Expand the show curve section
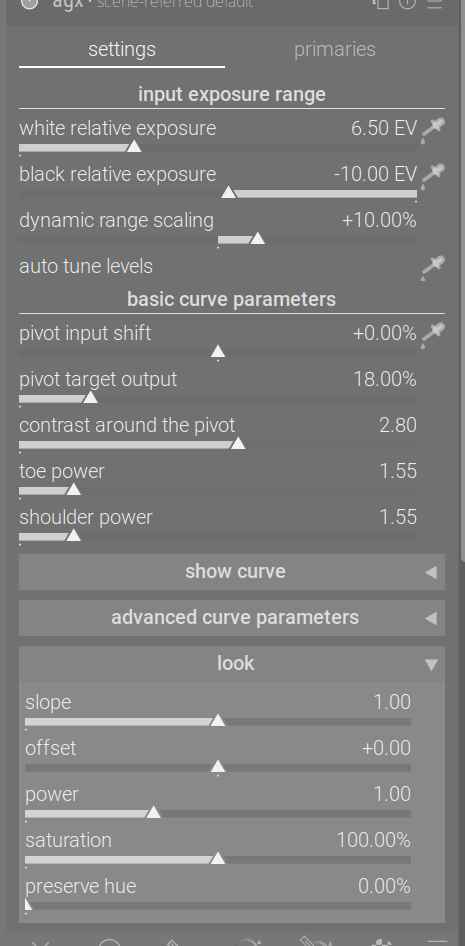This screenshot has height=946, width=465. pos(232,572)
